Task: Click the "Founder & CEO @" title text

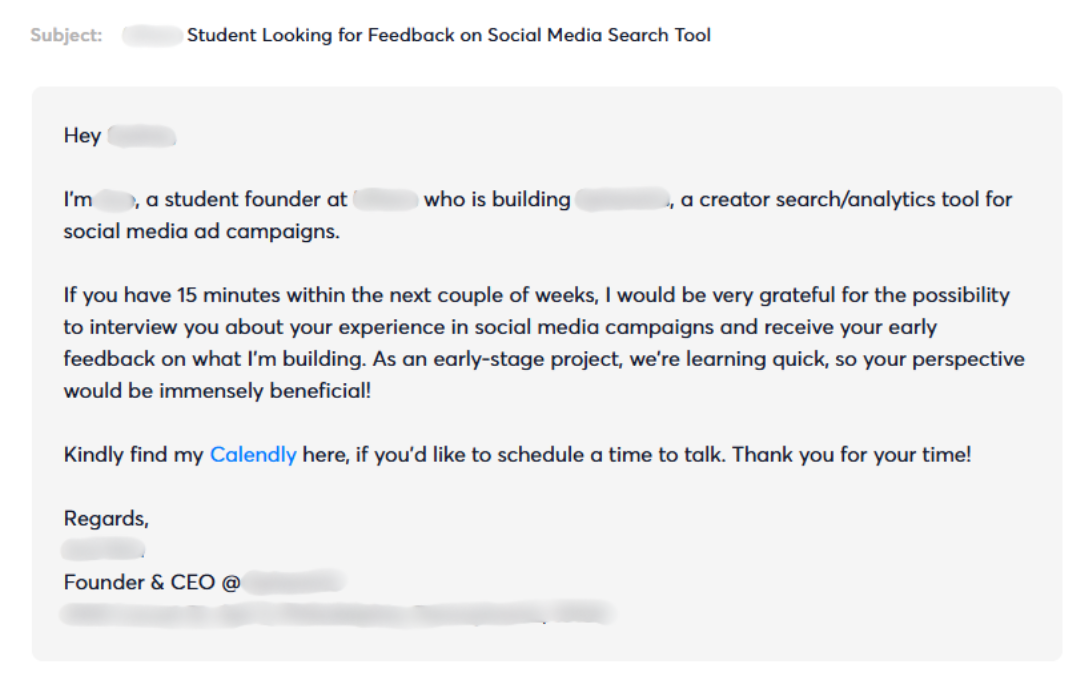Action: point(152,582)
